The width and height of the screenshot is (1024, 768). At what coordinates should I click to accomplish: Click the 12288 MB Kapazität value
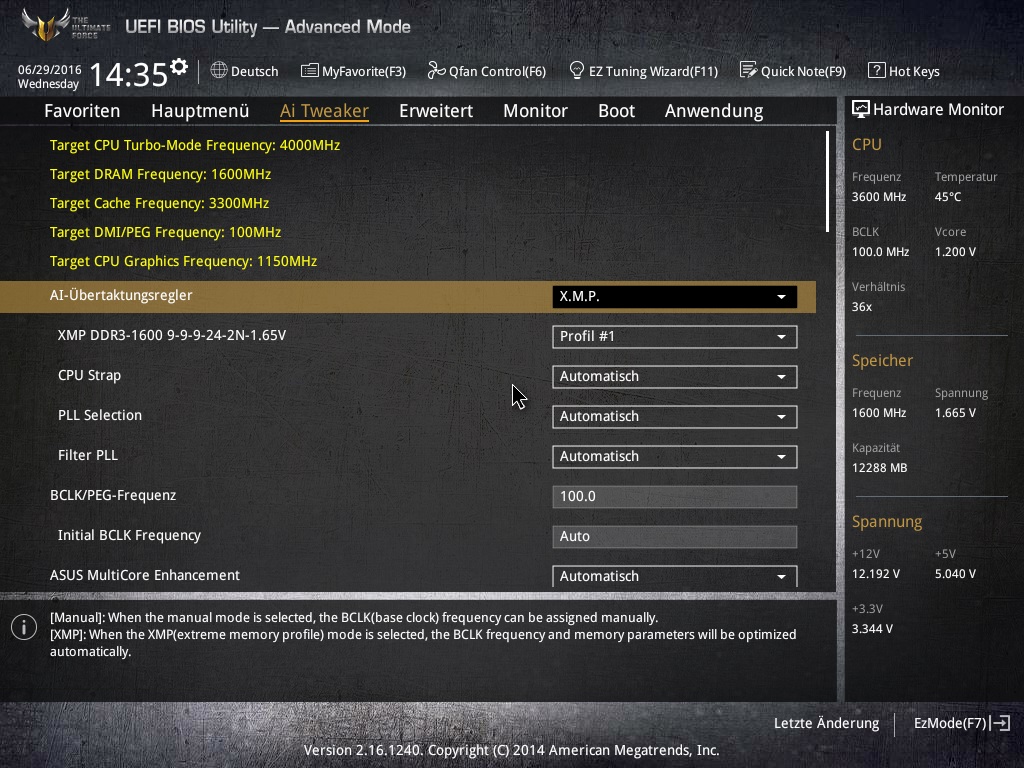tap(879, 468)
